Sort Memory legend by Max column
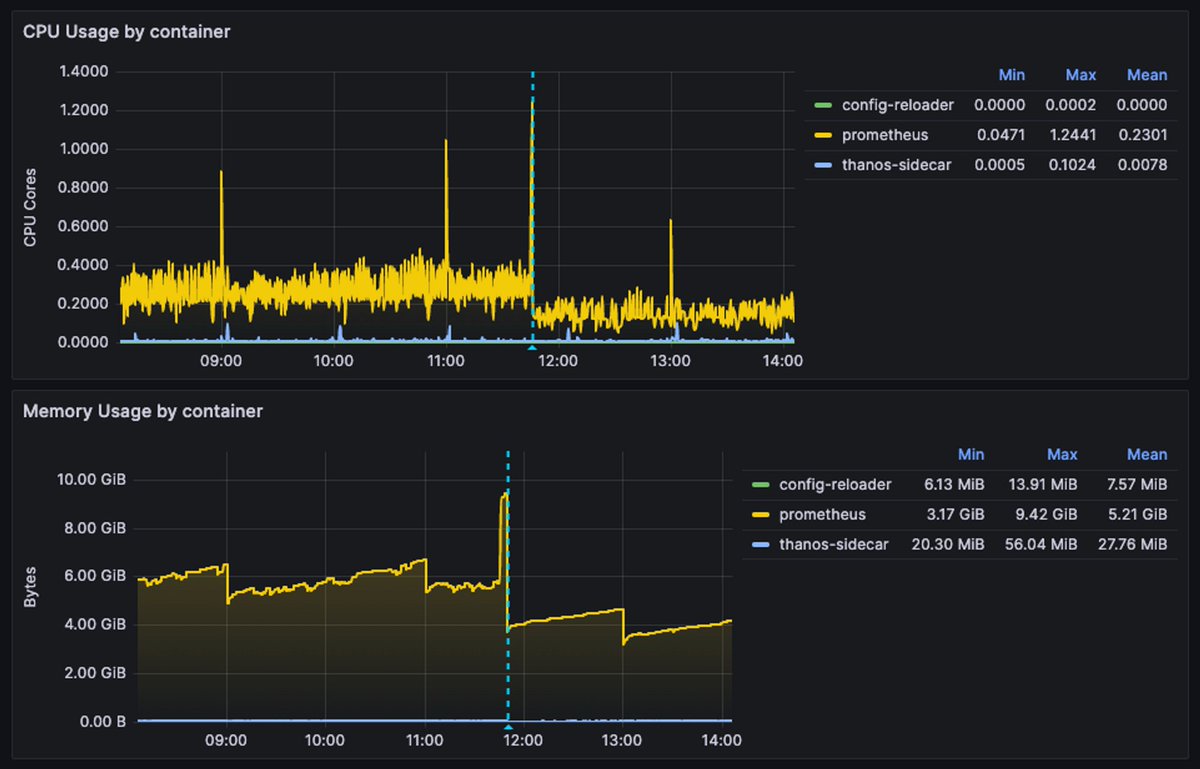The width and height of the screenshot is (1200, 769). pos(1062,454)
